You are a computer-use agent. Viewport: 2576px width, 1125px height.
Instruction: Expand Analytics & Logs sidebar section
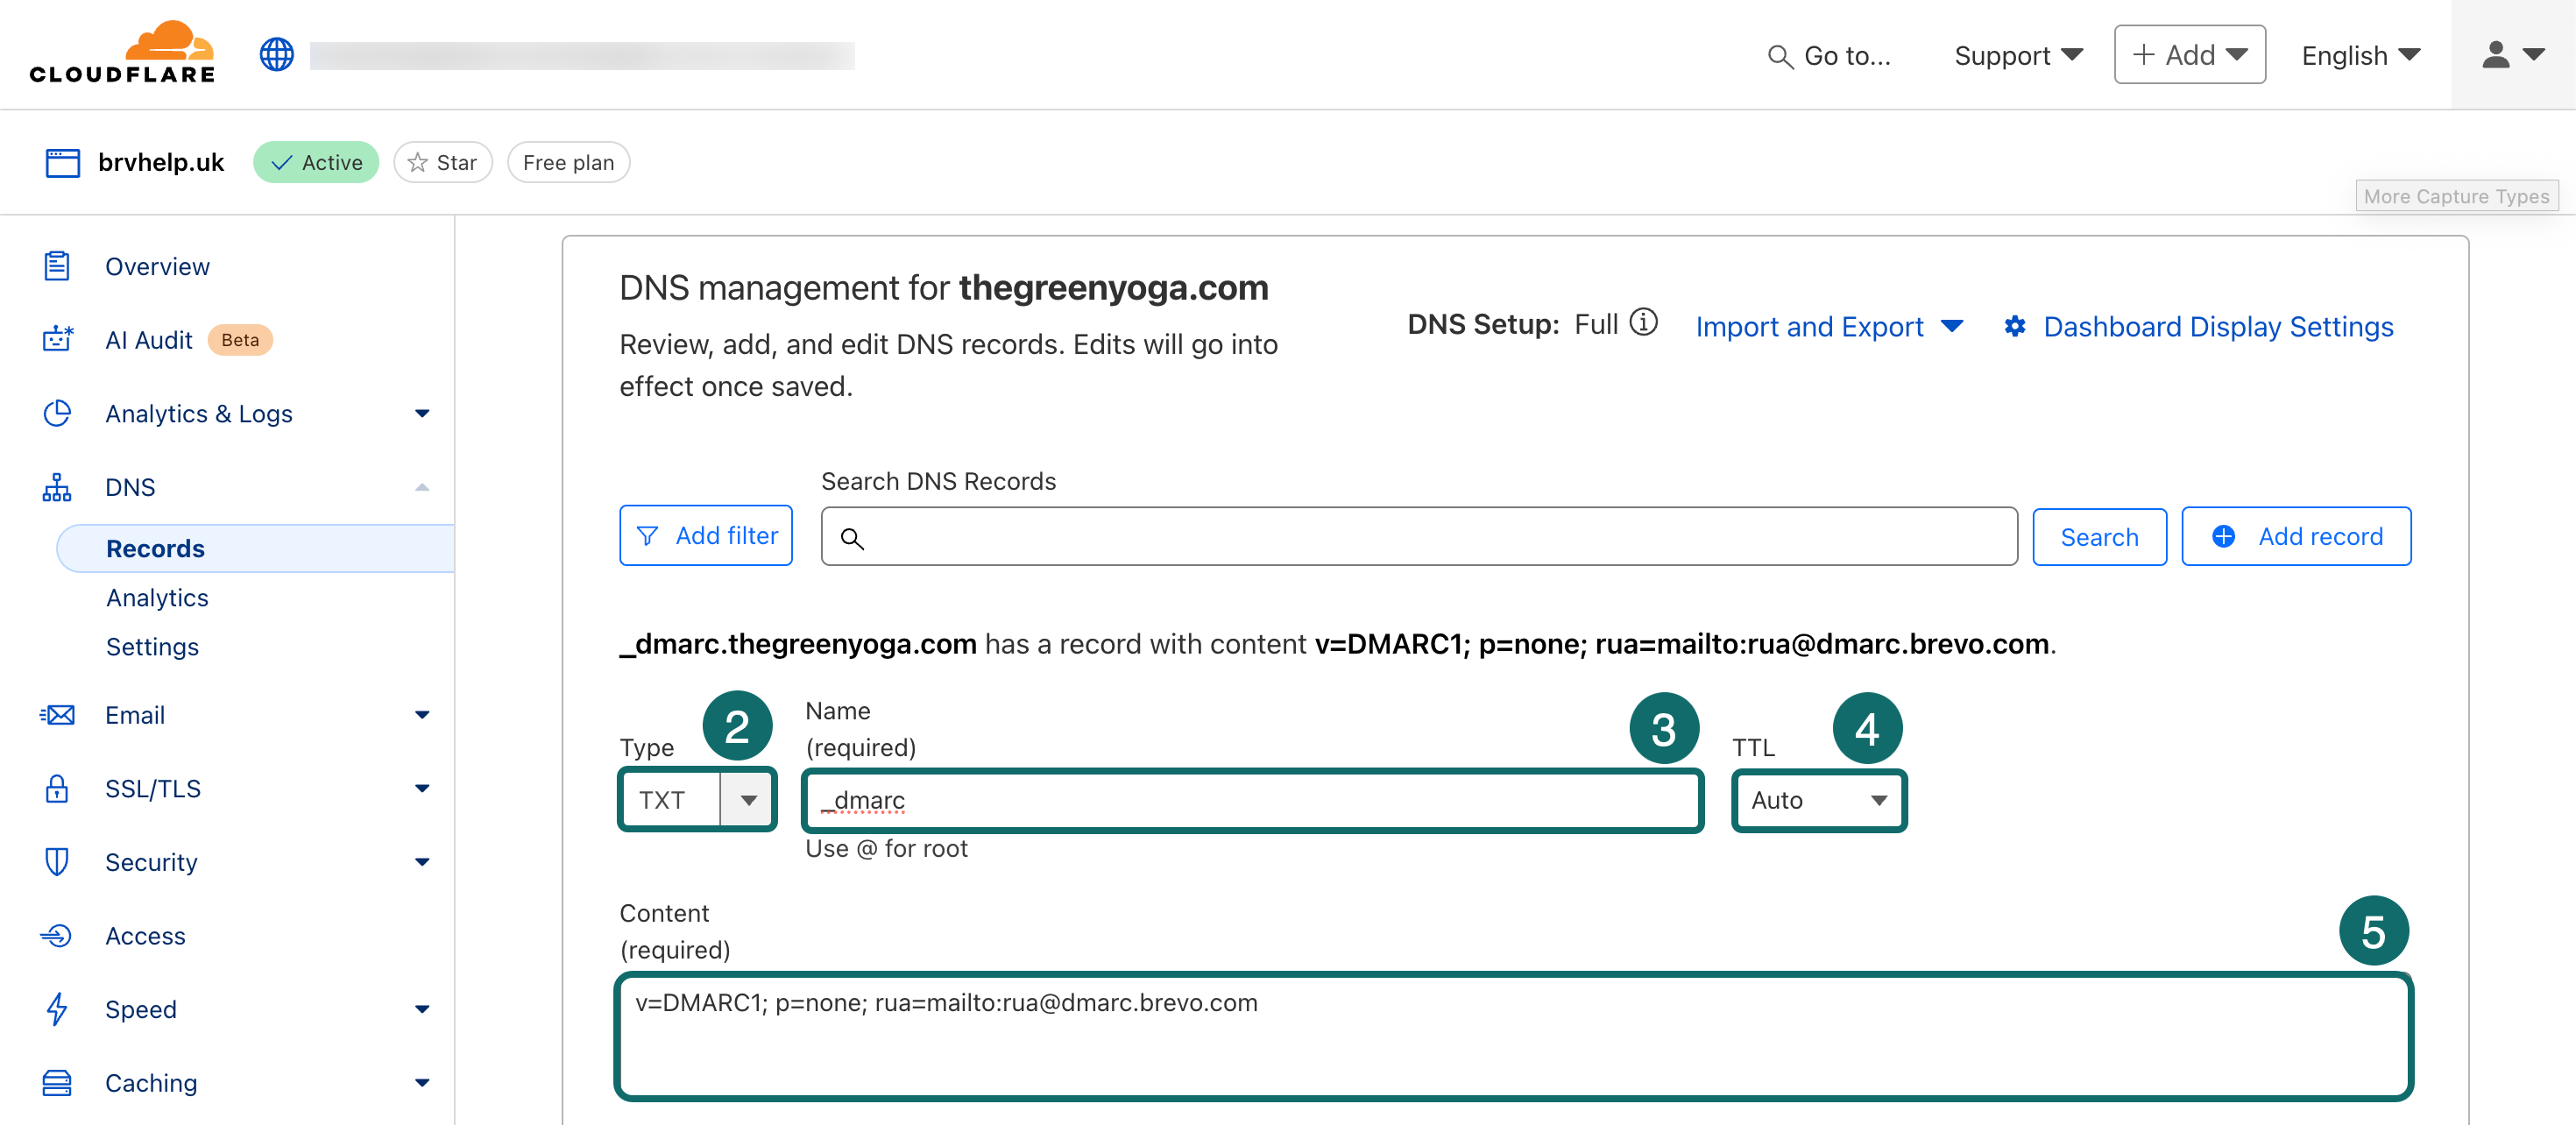click(x=422, y=413)
